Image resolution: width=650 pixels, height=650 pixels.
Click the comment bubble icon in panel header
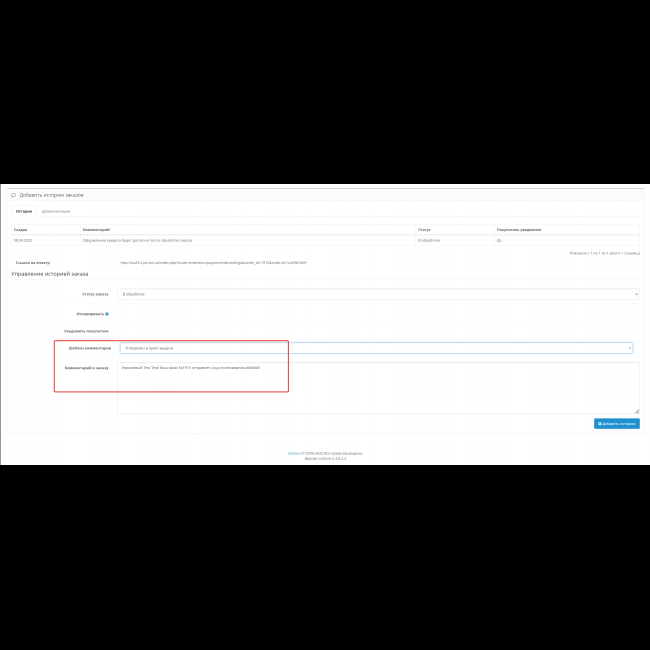(13, 195)
